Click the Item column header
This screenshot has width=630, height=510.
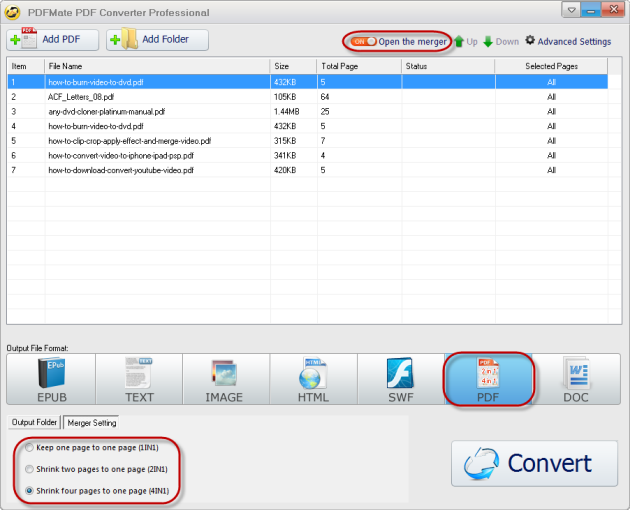26,66
